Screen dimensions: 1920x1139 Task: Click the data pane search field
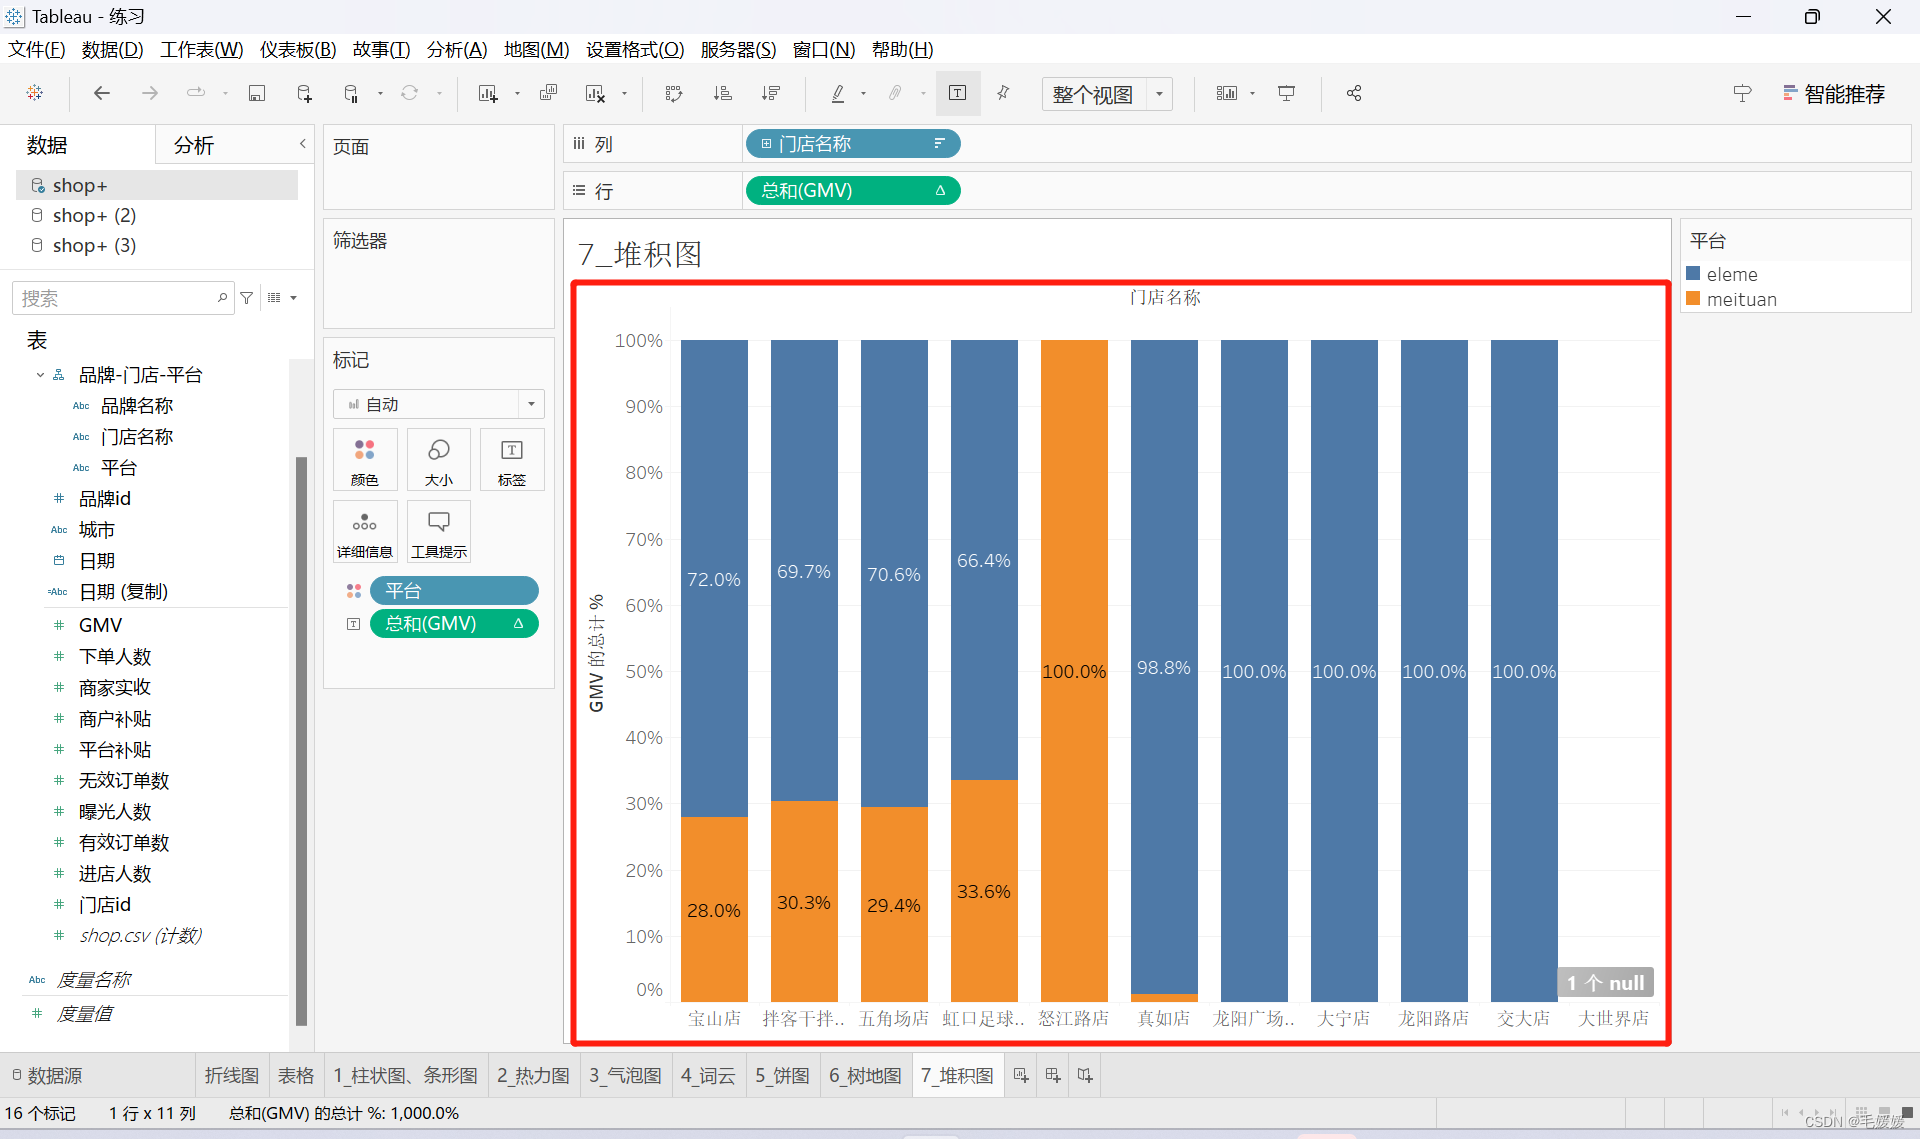click(122, 298)
